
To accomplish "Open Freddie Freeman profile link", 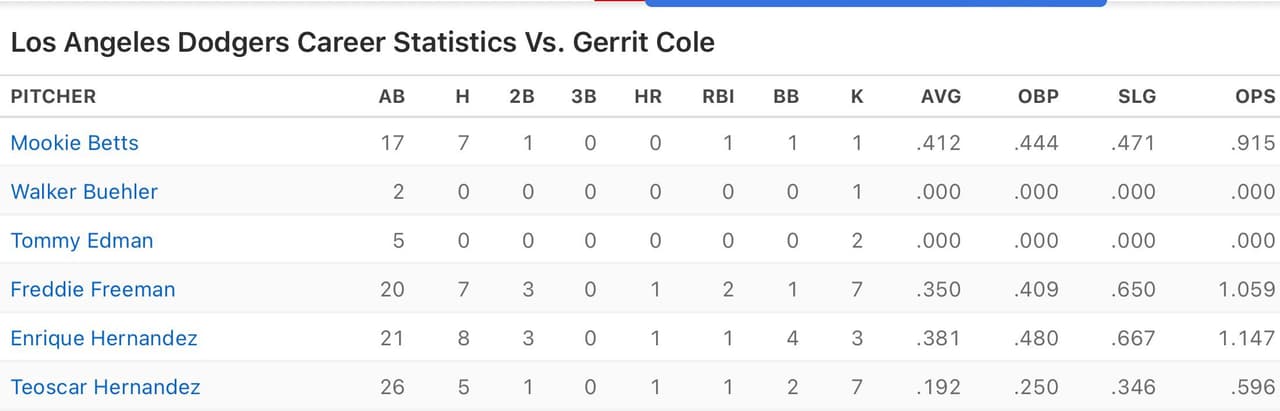I will pos(93,290).
